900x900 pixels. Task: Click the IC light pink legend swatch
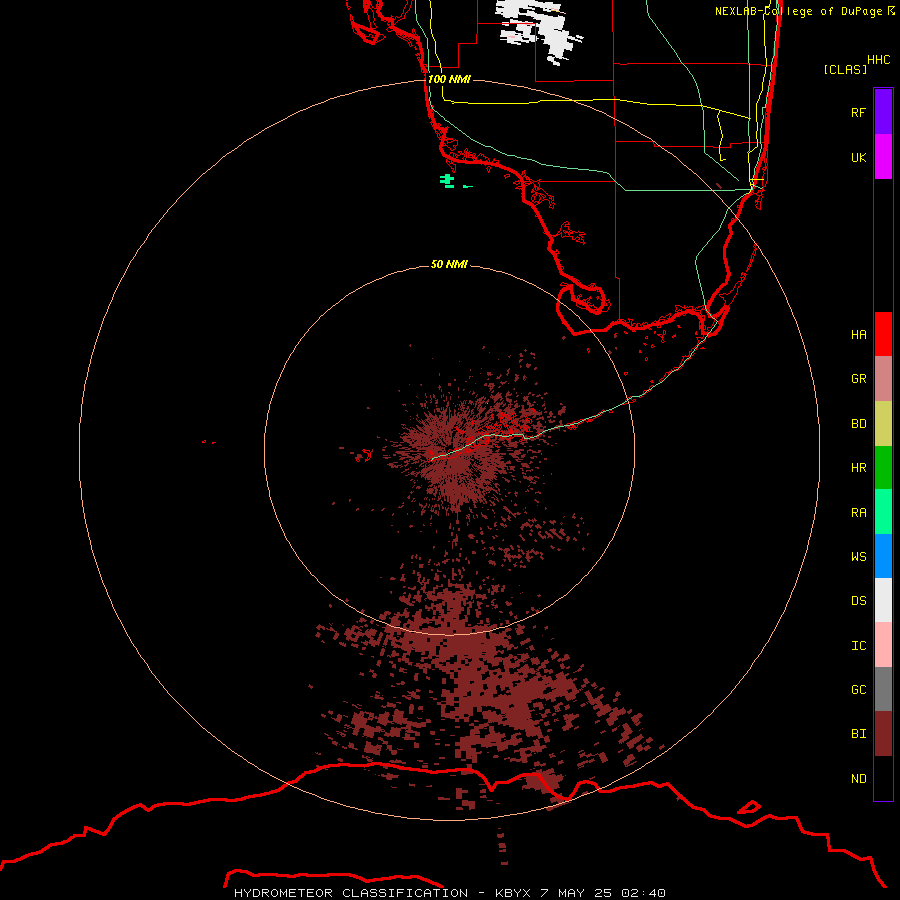[883, 645]
